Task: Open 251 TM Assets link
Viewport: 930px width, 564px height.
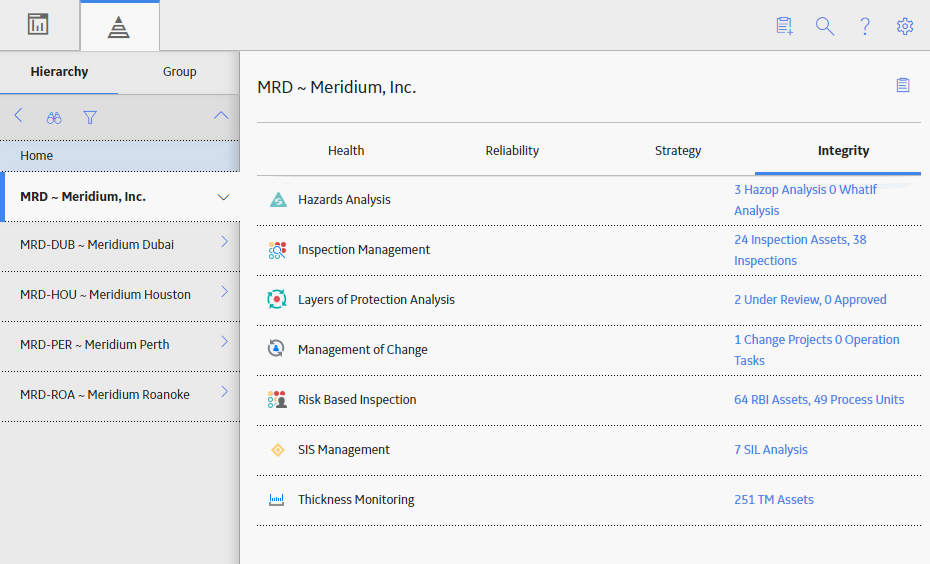Action: tap(774, 499)
